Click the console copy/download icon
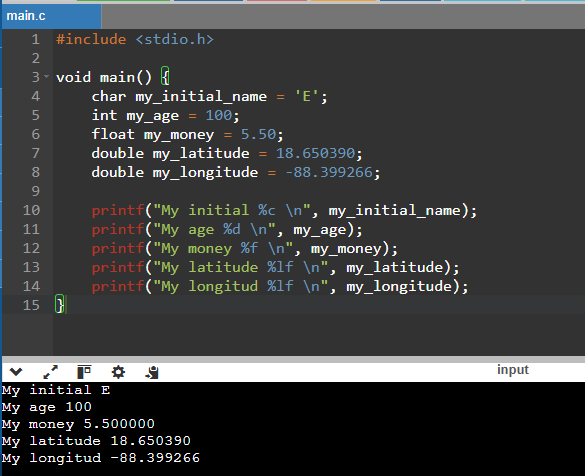The height and width of the screenshot is (476, 585). point(152,372)
